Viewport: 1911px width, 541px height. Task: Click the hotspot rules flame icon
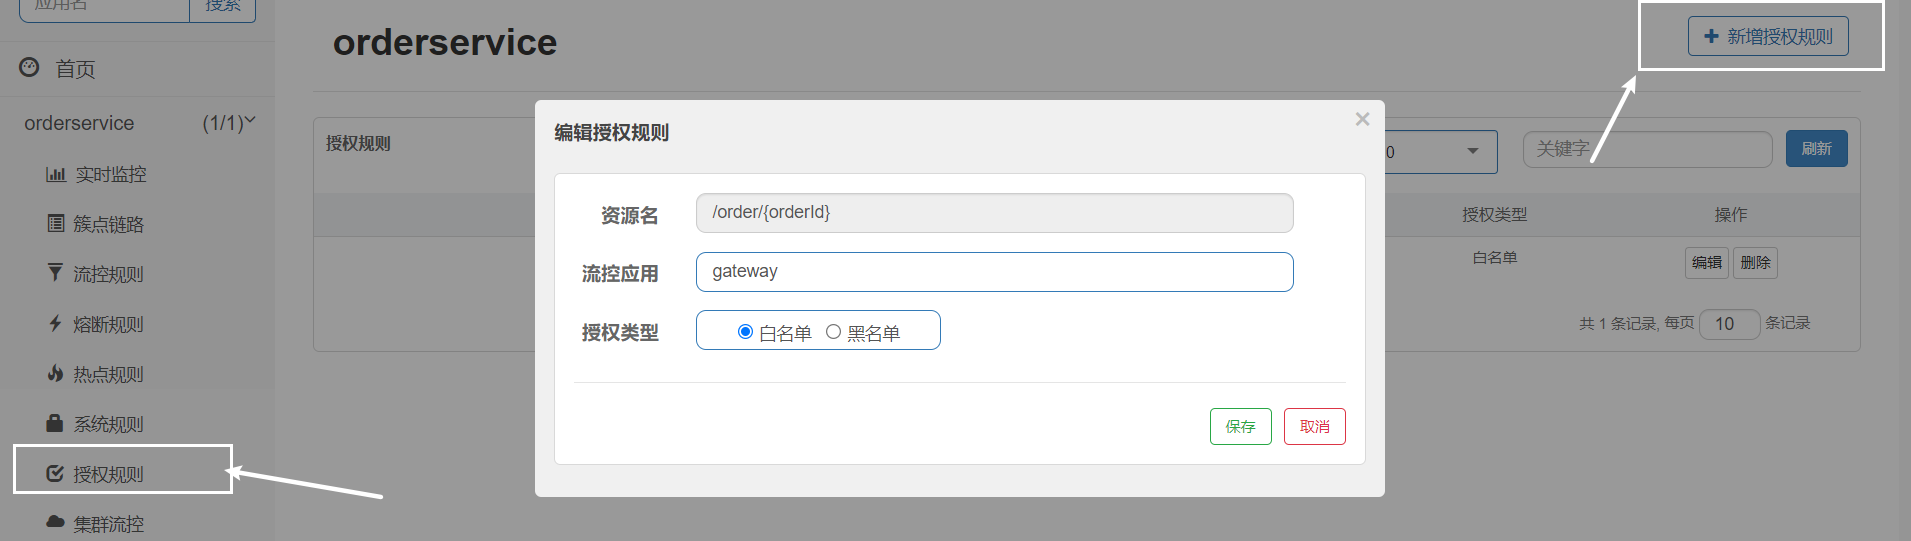[x=55, y=374]
